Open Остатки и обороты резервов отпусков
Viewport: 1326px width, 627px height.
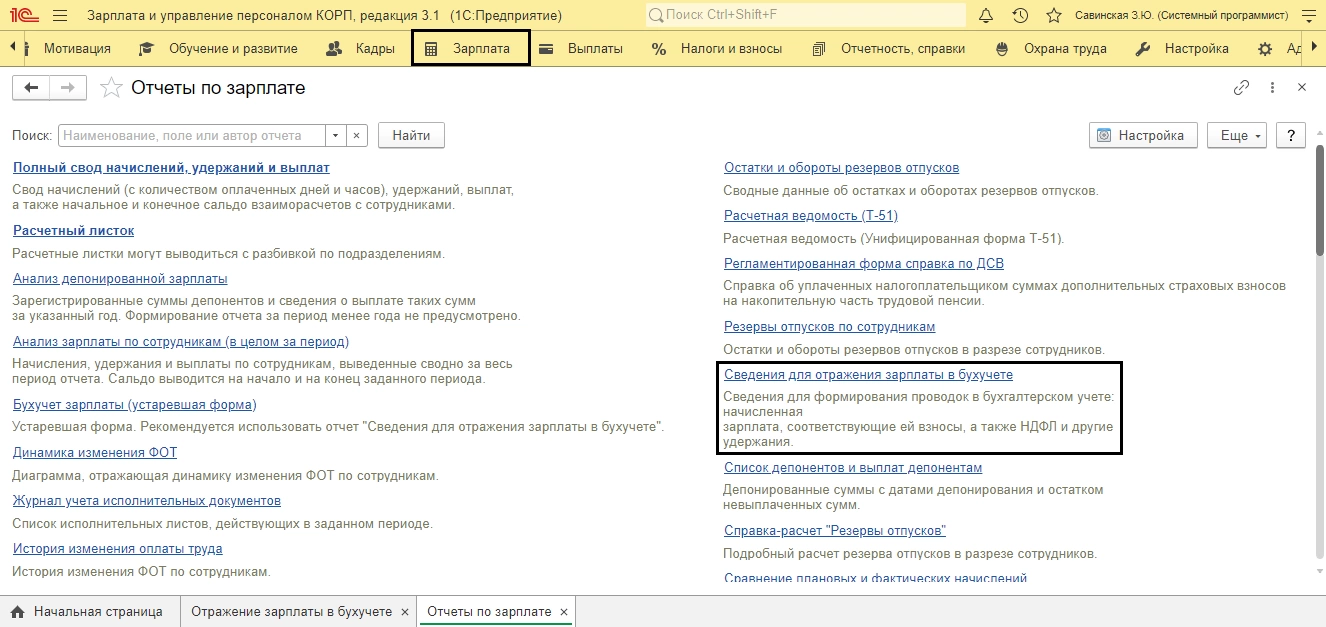[841, 168]
